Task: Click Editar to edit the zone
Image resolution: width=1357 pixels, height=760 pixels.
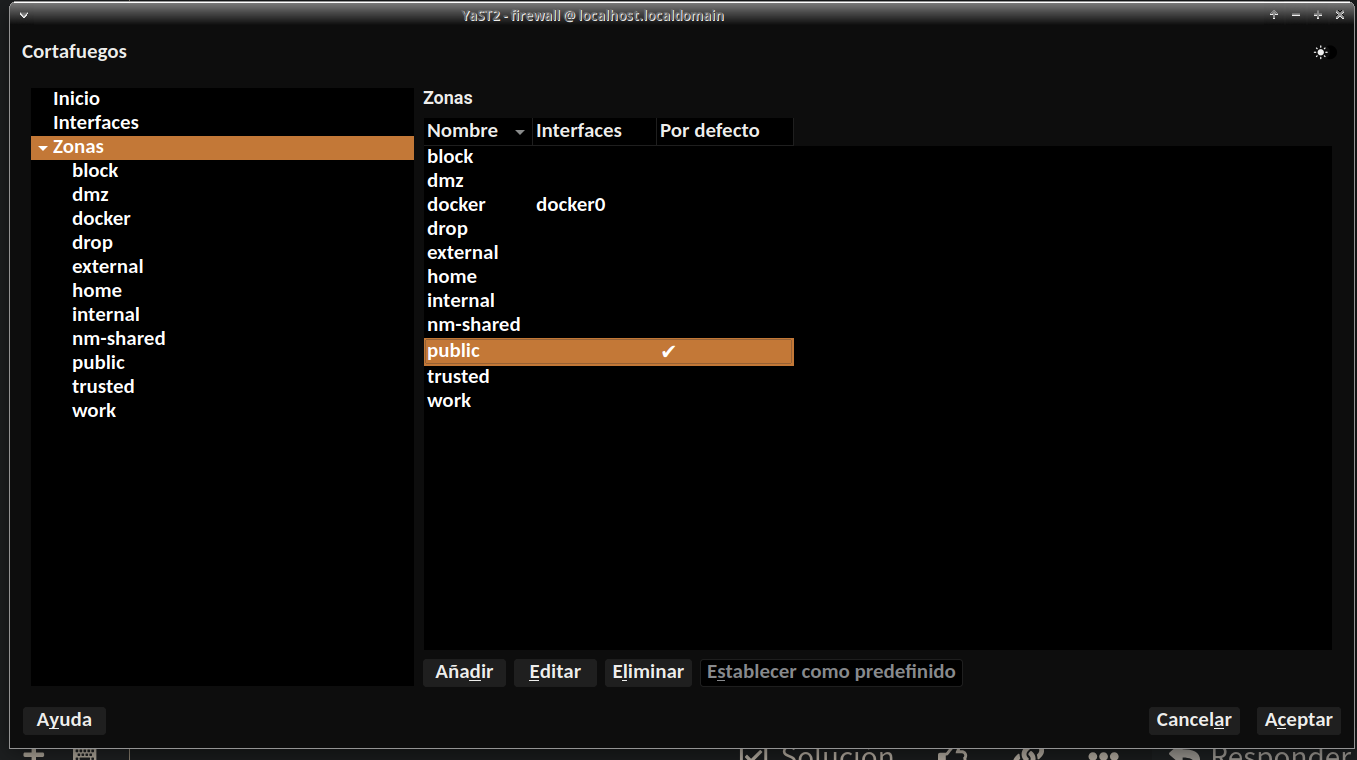Action: pos(555,672)
